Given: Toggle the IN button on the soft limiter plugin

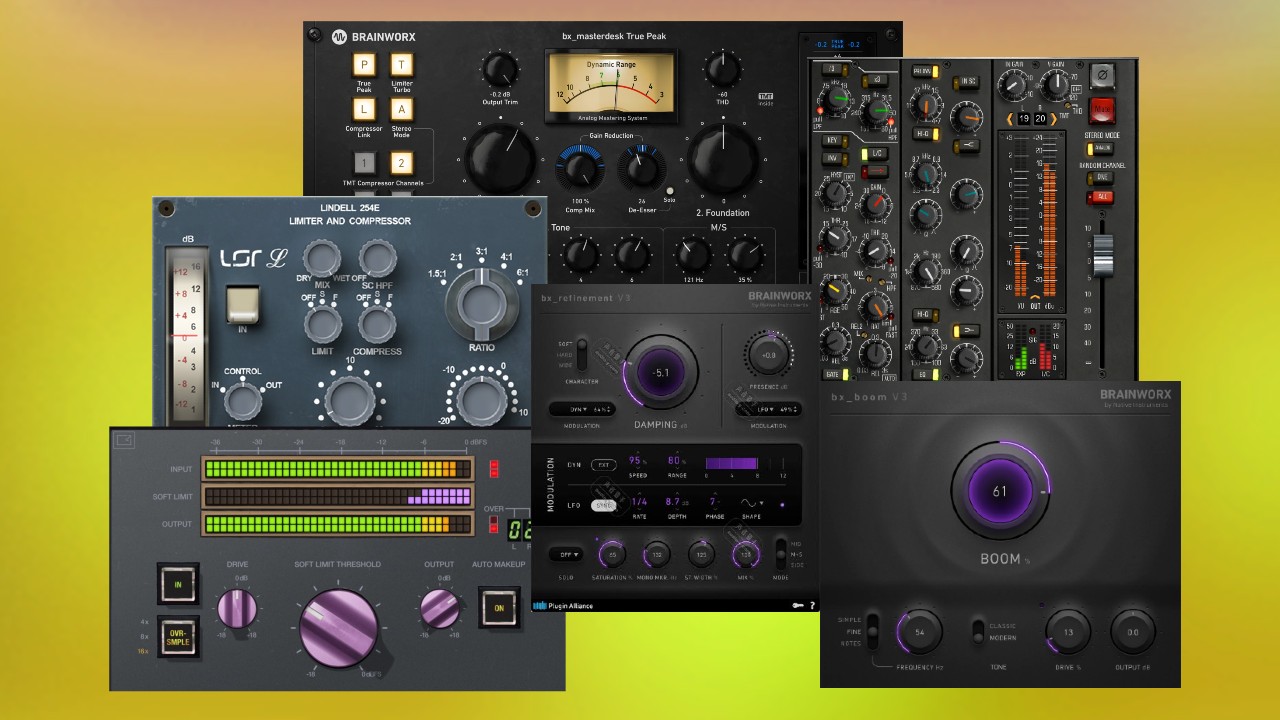Looking at the screenshot, I should point(178,584).
